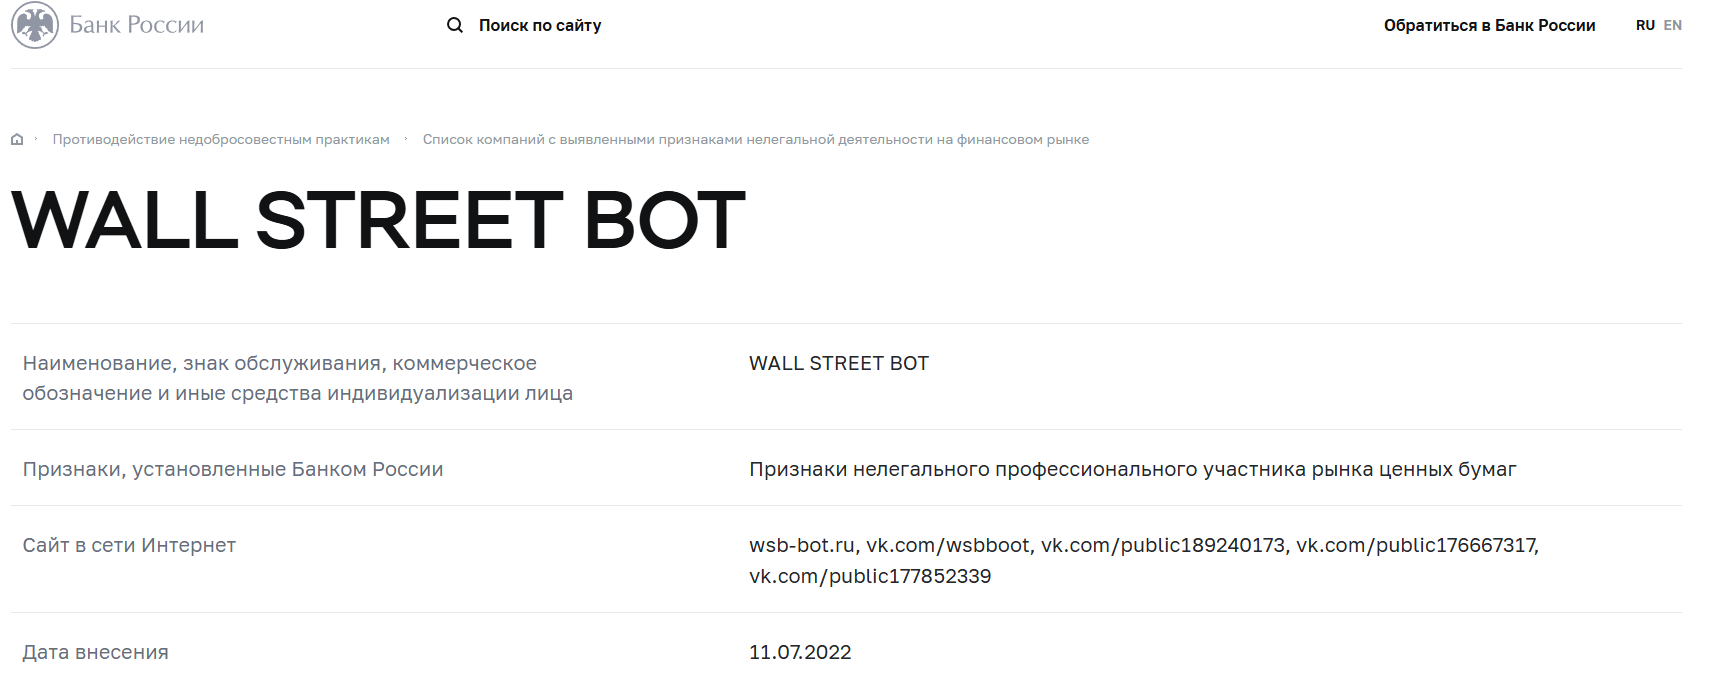Click the date 11.07.2022
1713x678 pixels.
[800, 652]
